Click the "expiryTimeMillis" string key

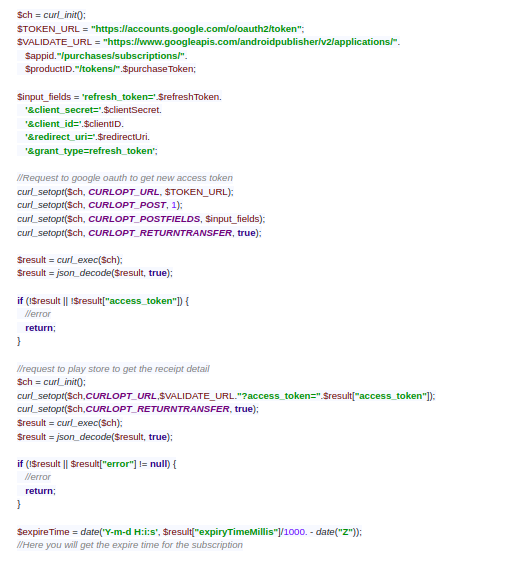point(237,532)
